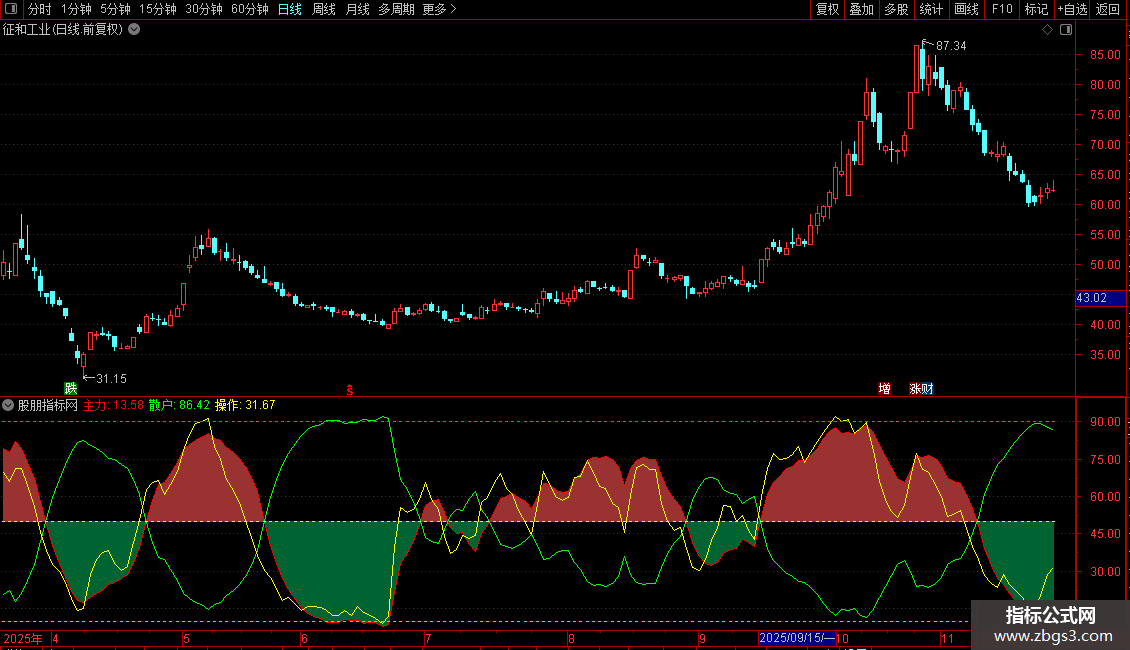The width and height of the screenshot is (1130, 650).
Task: Open the stock title dropdown arrow
Action: click(134, 30)
